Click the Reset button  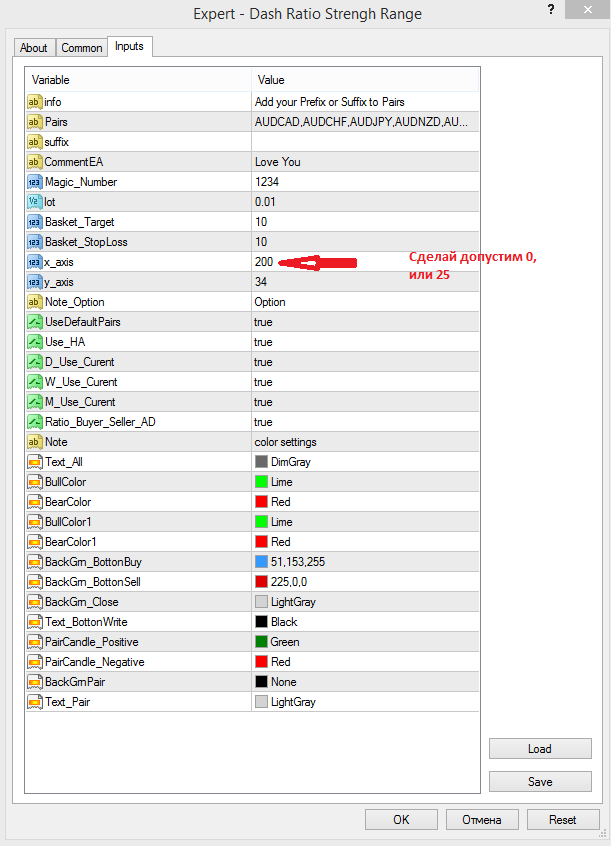point(562,820)
